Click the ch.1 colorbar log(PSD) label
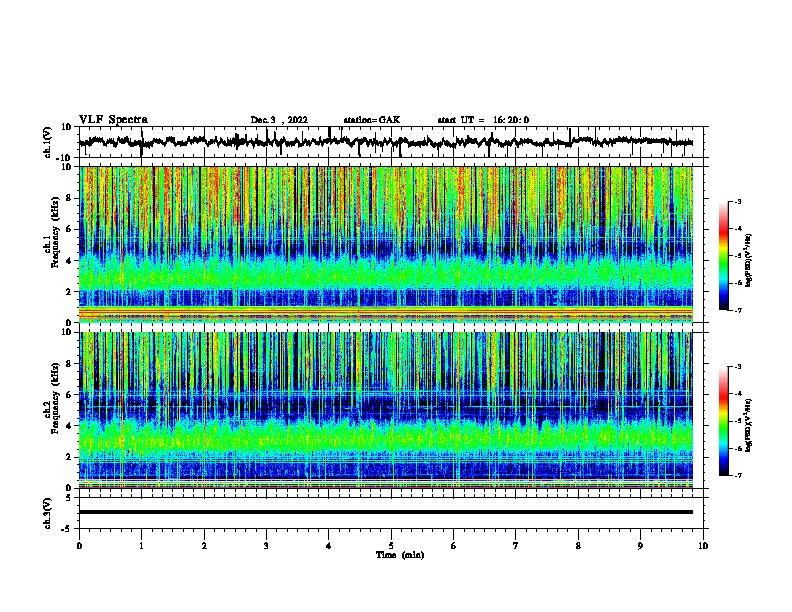This screenshot has width=792, height=612. [749, 260]
